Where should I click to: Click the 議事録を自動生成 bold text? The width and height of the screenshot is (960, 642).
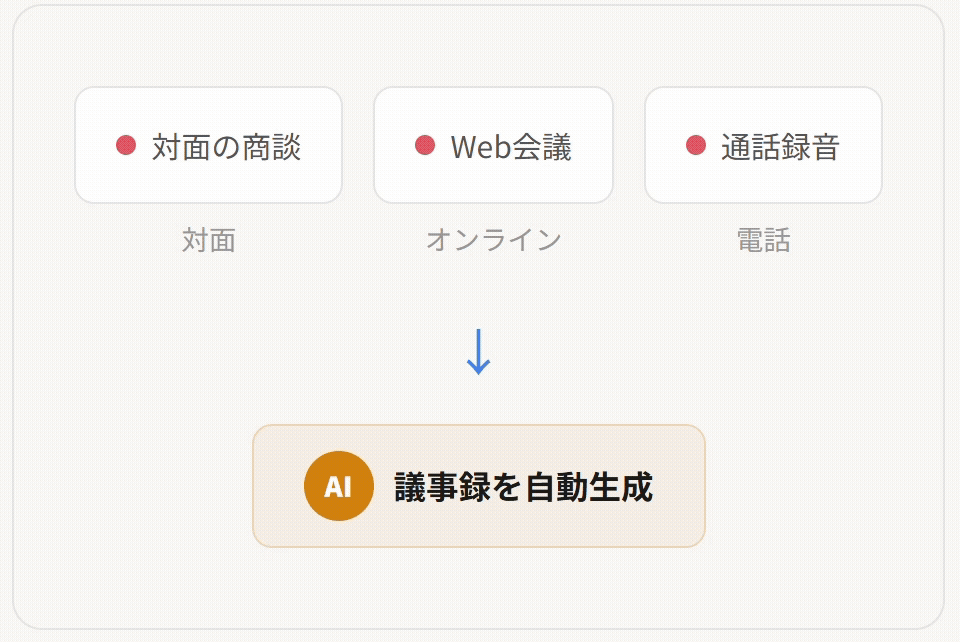tap(523, 487)
